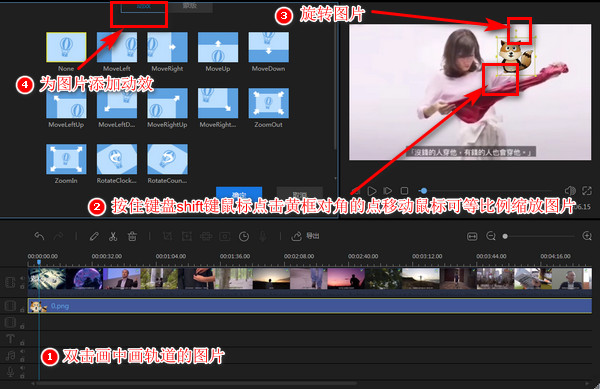Click the blue confirm button
This screenshot has height=389, width=600.
point(239,194)
